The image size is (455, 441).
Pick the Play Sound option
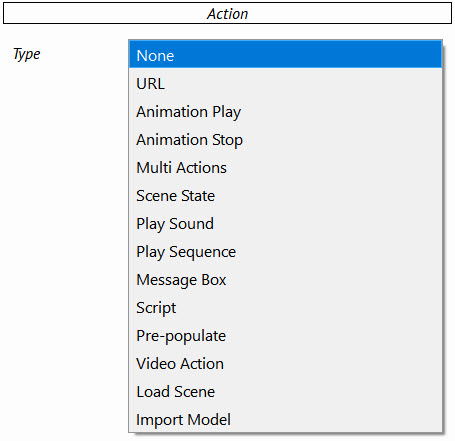click(x=285, y=223)
